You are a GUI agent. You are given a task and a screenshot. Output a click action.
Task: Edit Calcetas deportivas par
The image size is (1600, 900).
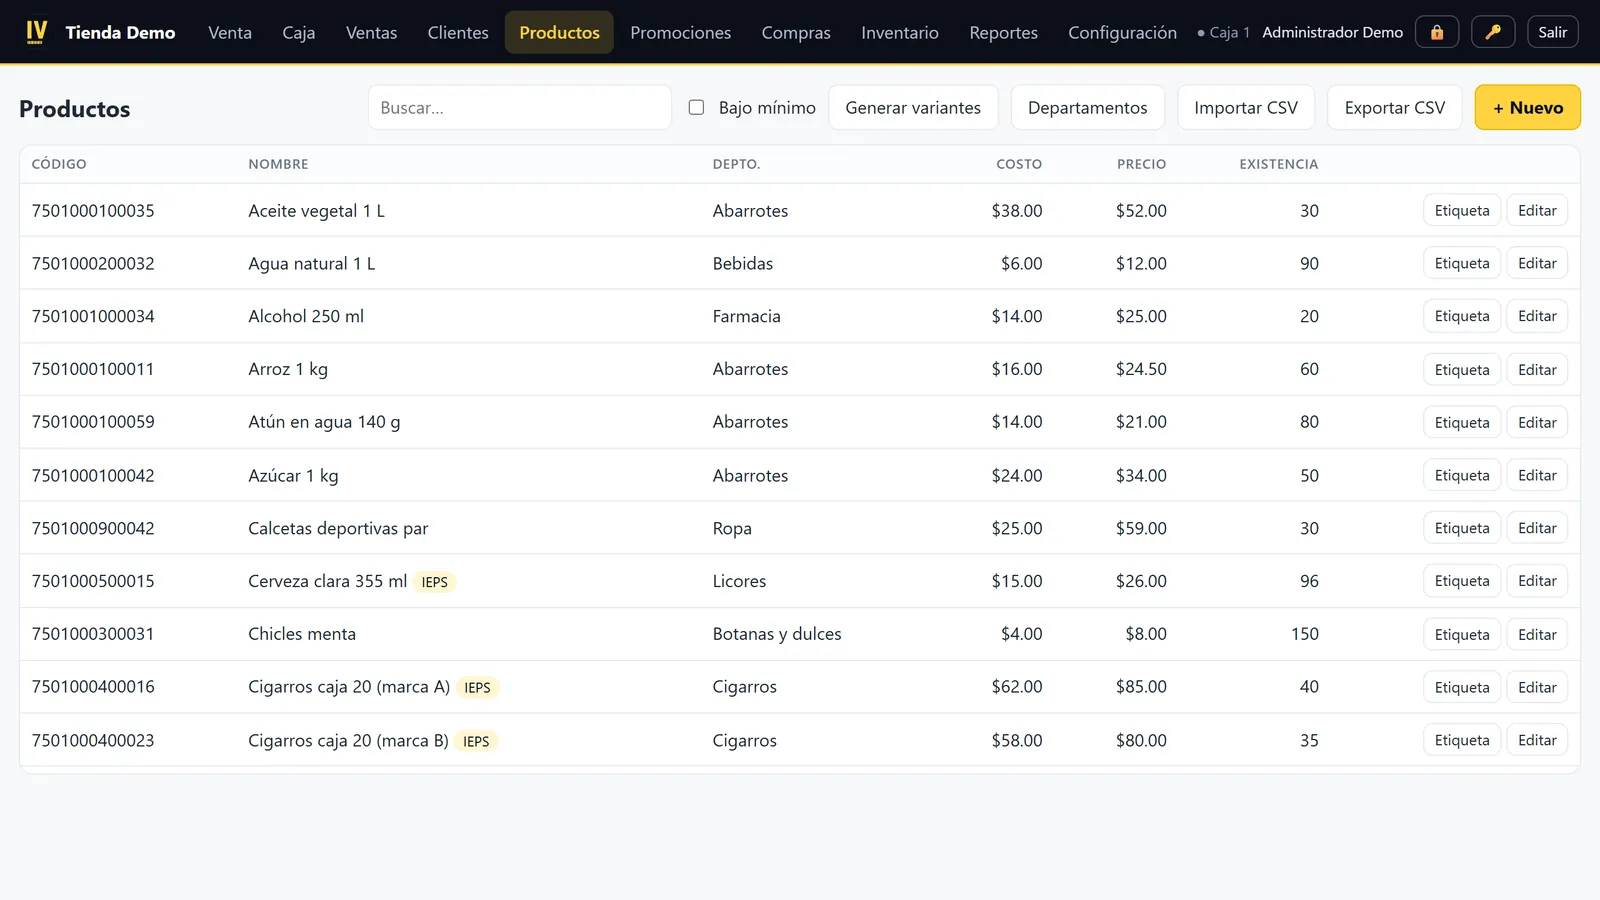click(x=1537, y=528)
